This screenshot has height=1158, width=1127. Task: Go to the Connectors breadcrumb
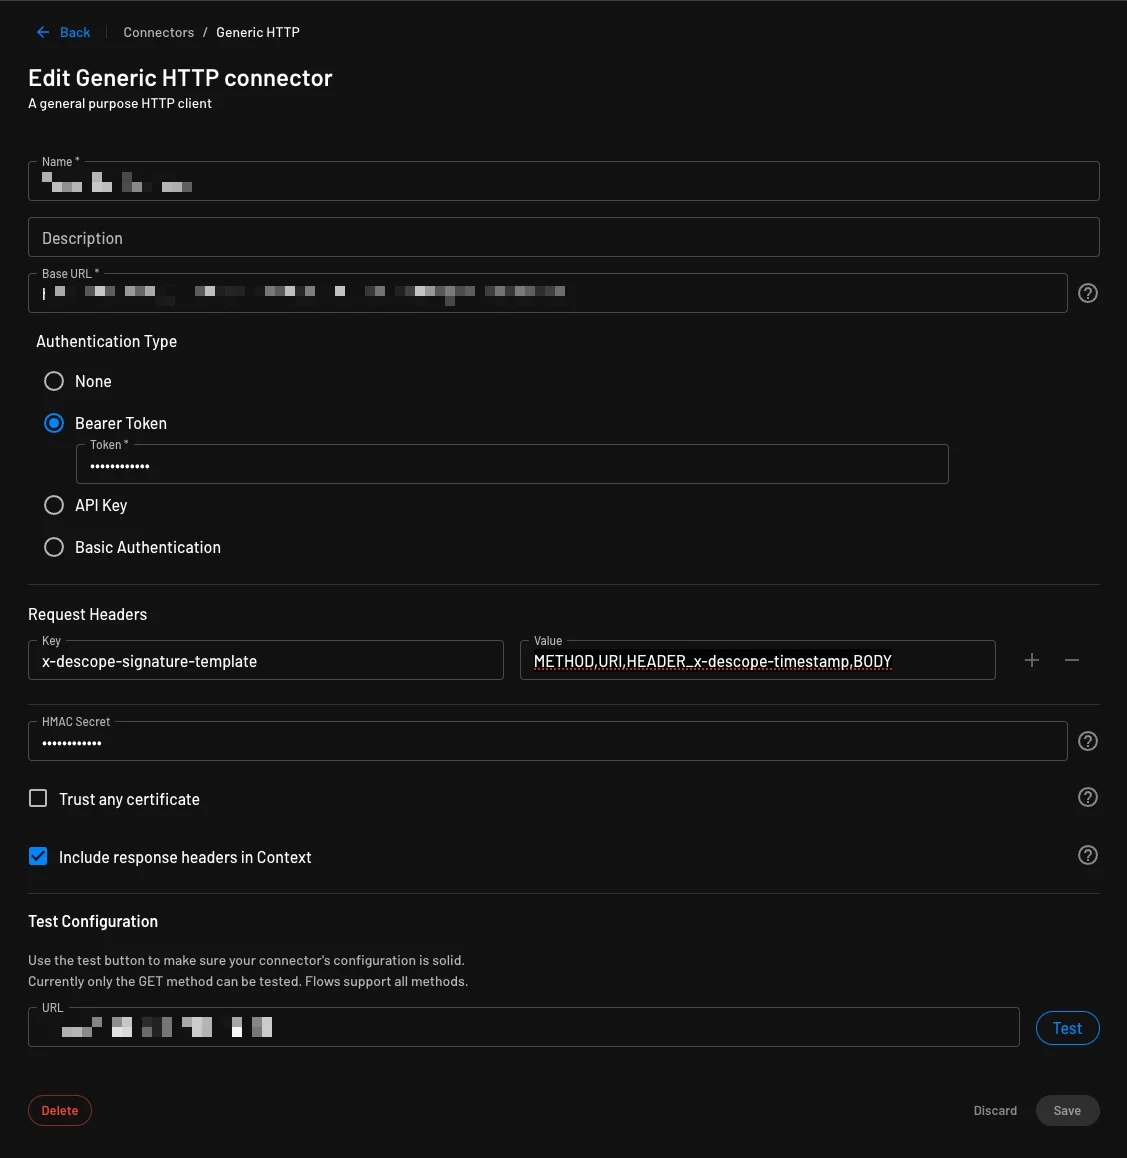[x=159, y=32]
